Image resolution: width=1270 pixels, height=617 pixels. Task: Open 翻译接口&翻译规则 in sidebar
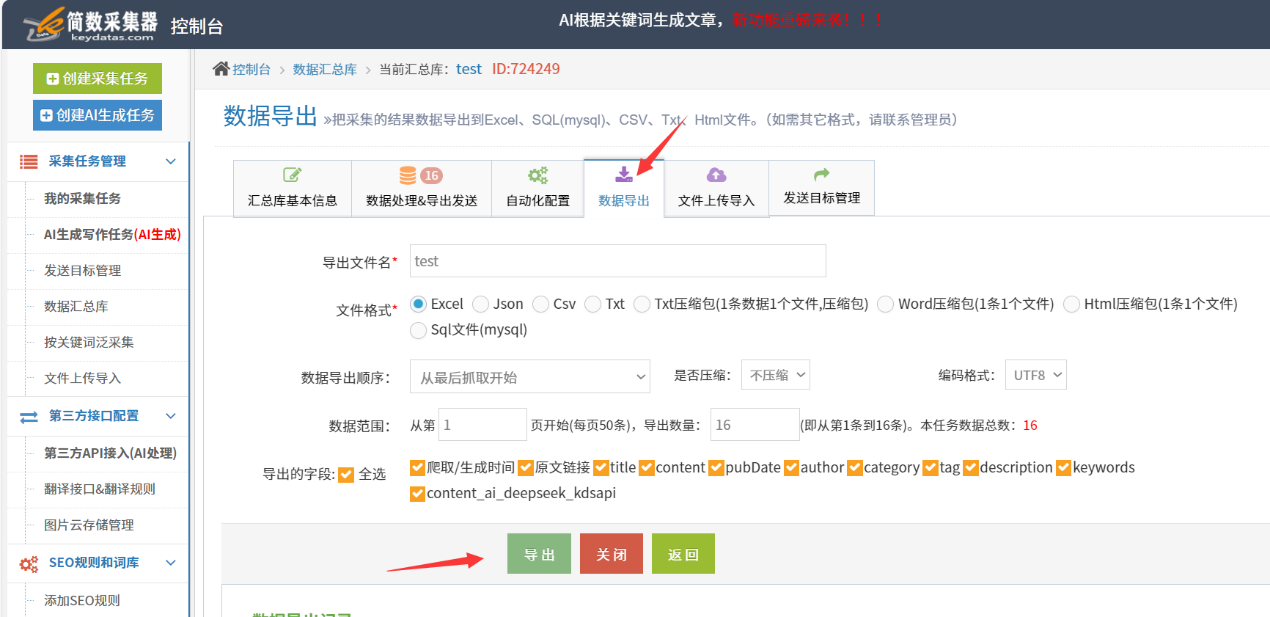(x=100, y=489)
